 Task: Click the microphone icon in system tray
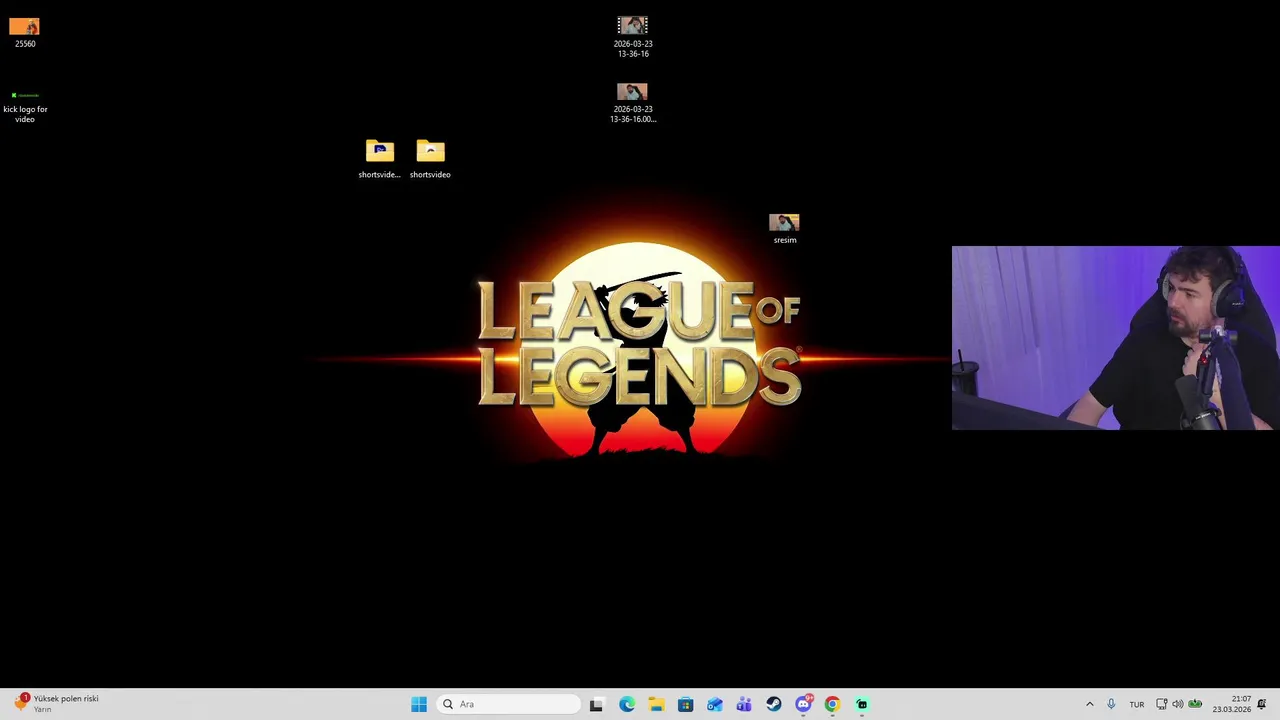(1111, 704)
